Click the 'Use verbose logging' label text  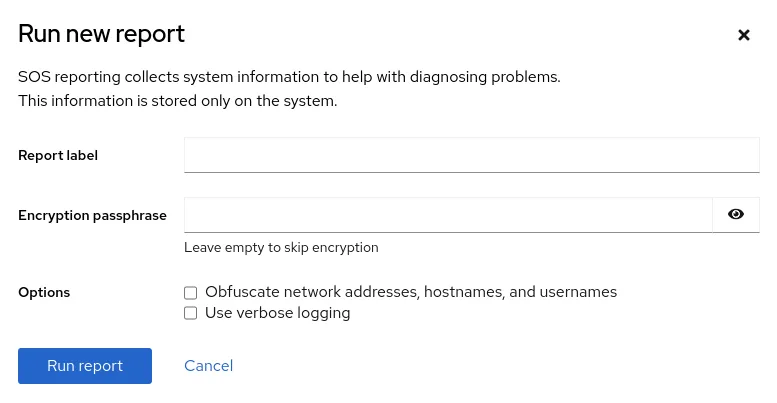[277, 313]
